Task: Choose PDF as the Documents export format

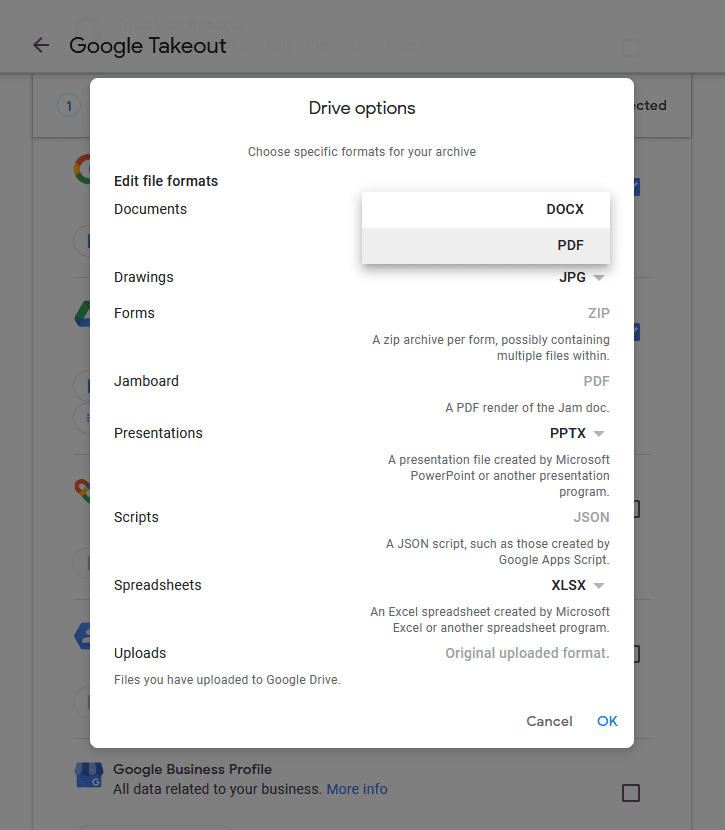Action: (570, 245)
